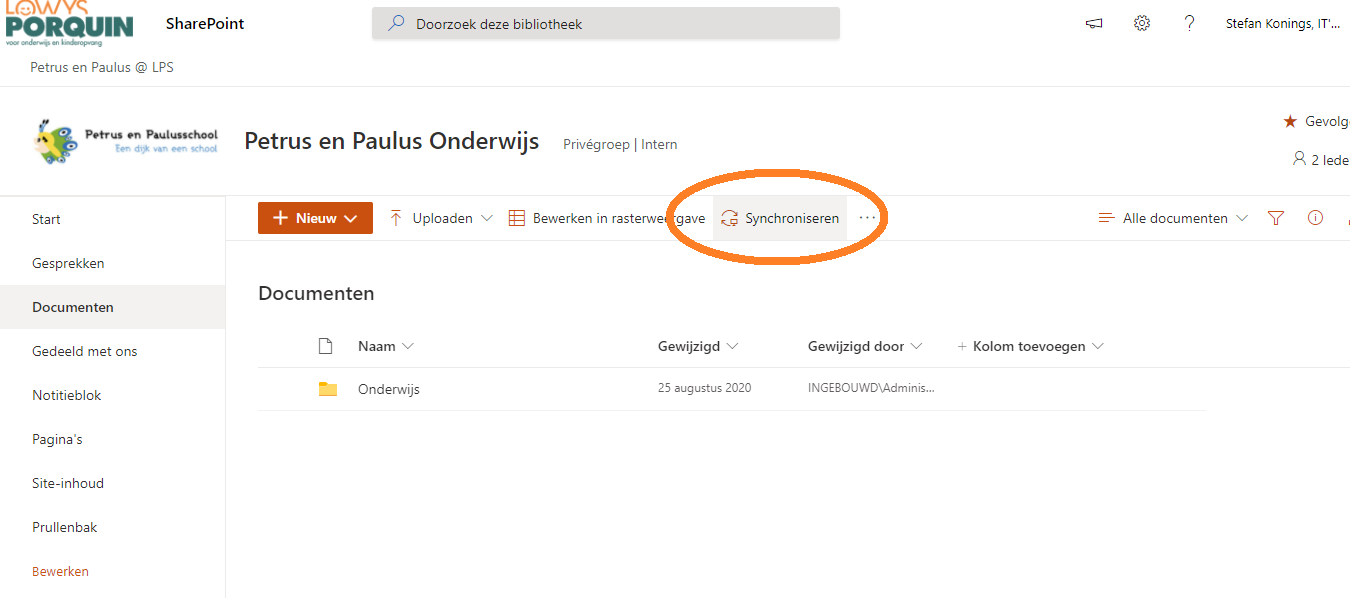Click the Bewerken navigation link
Viewport: 1350px width, 598px height.
coord(60,571)
